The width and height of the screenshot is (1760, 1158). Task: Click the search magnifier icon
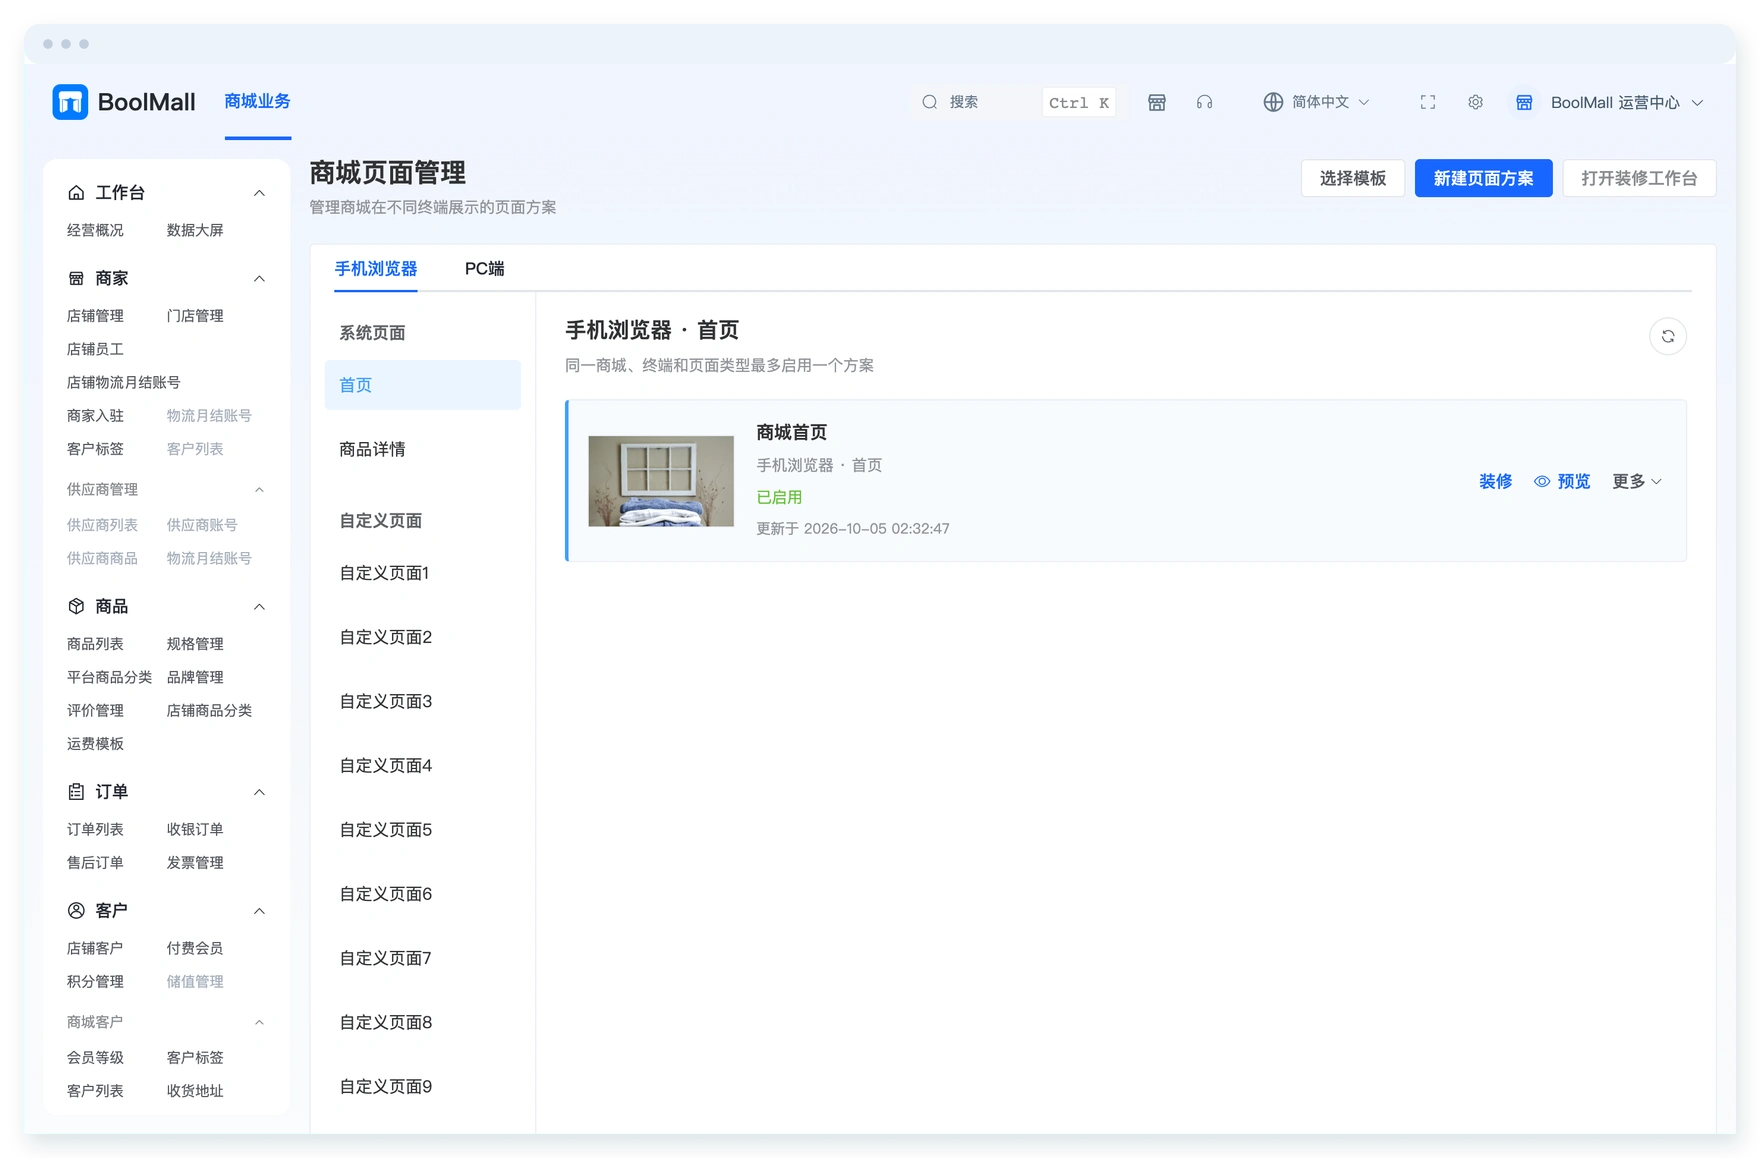tap(930, 102)
